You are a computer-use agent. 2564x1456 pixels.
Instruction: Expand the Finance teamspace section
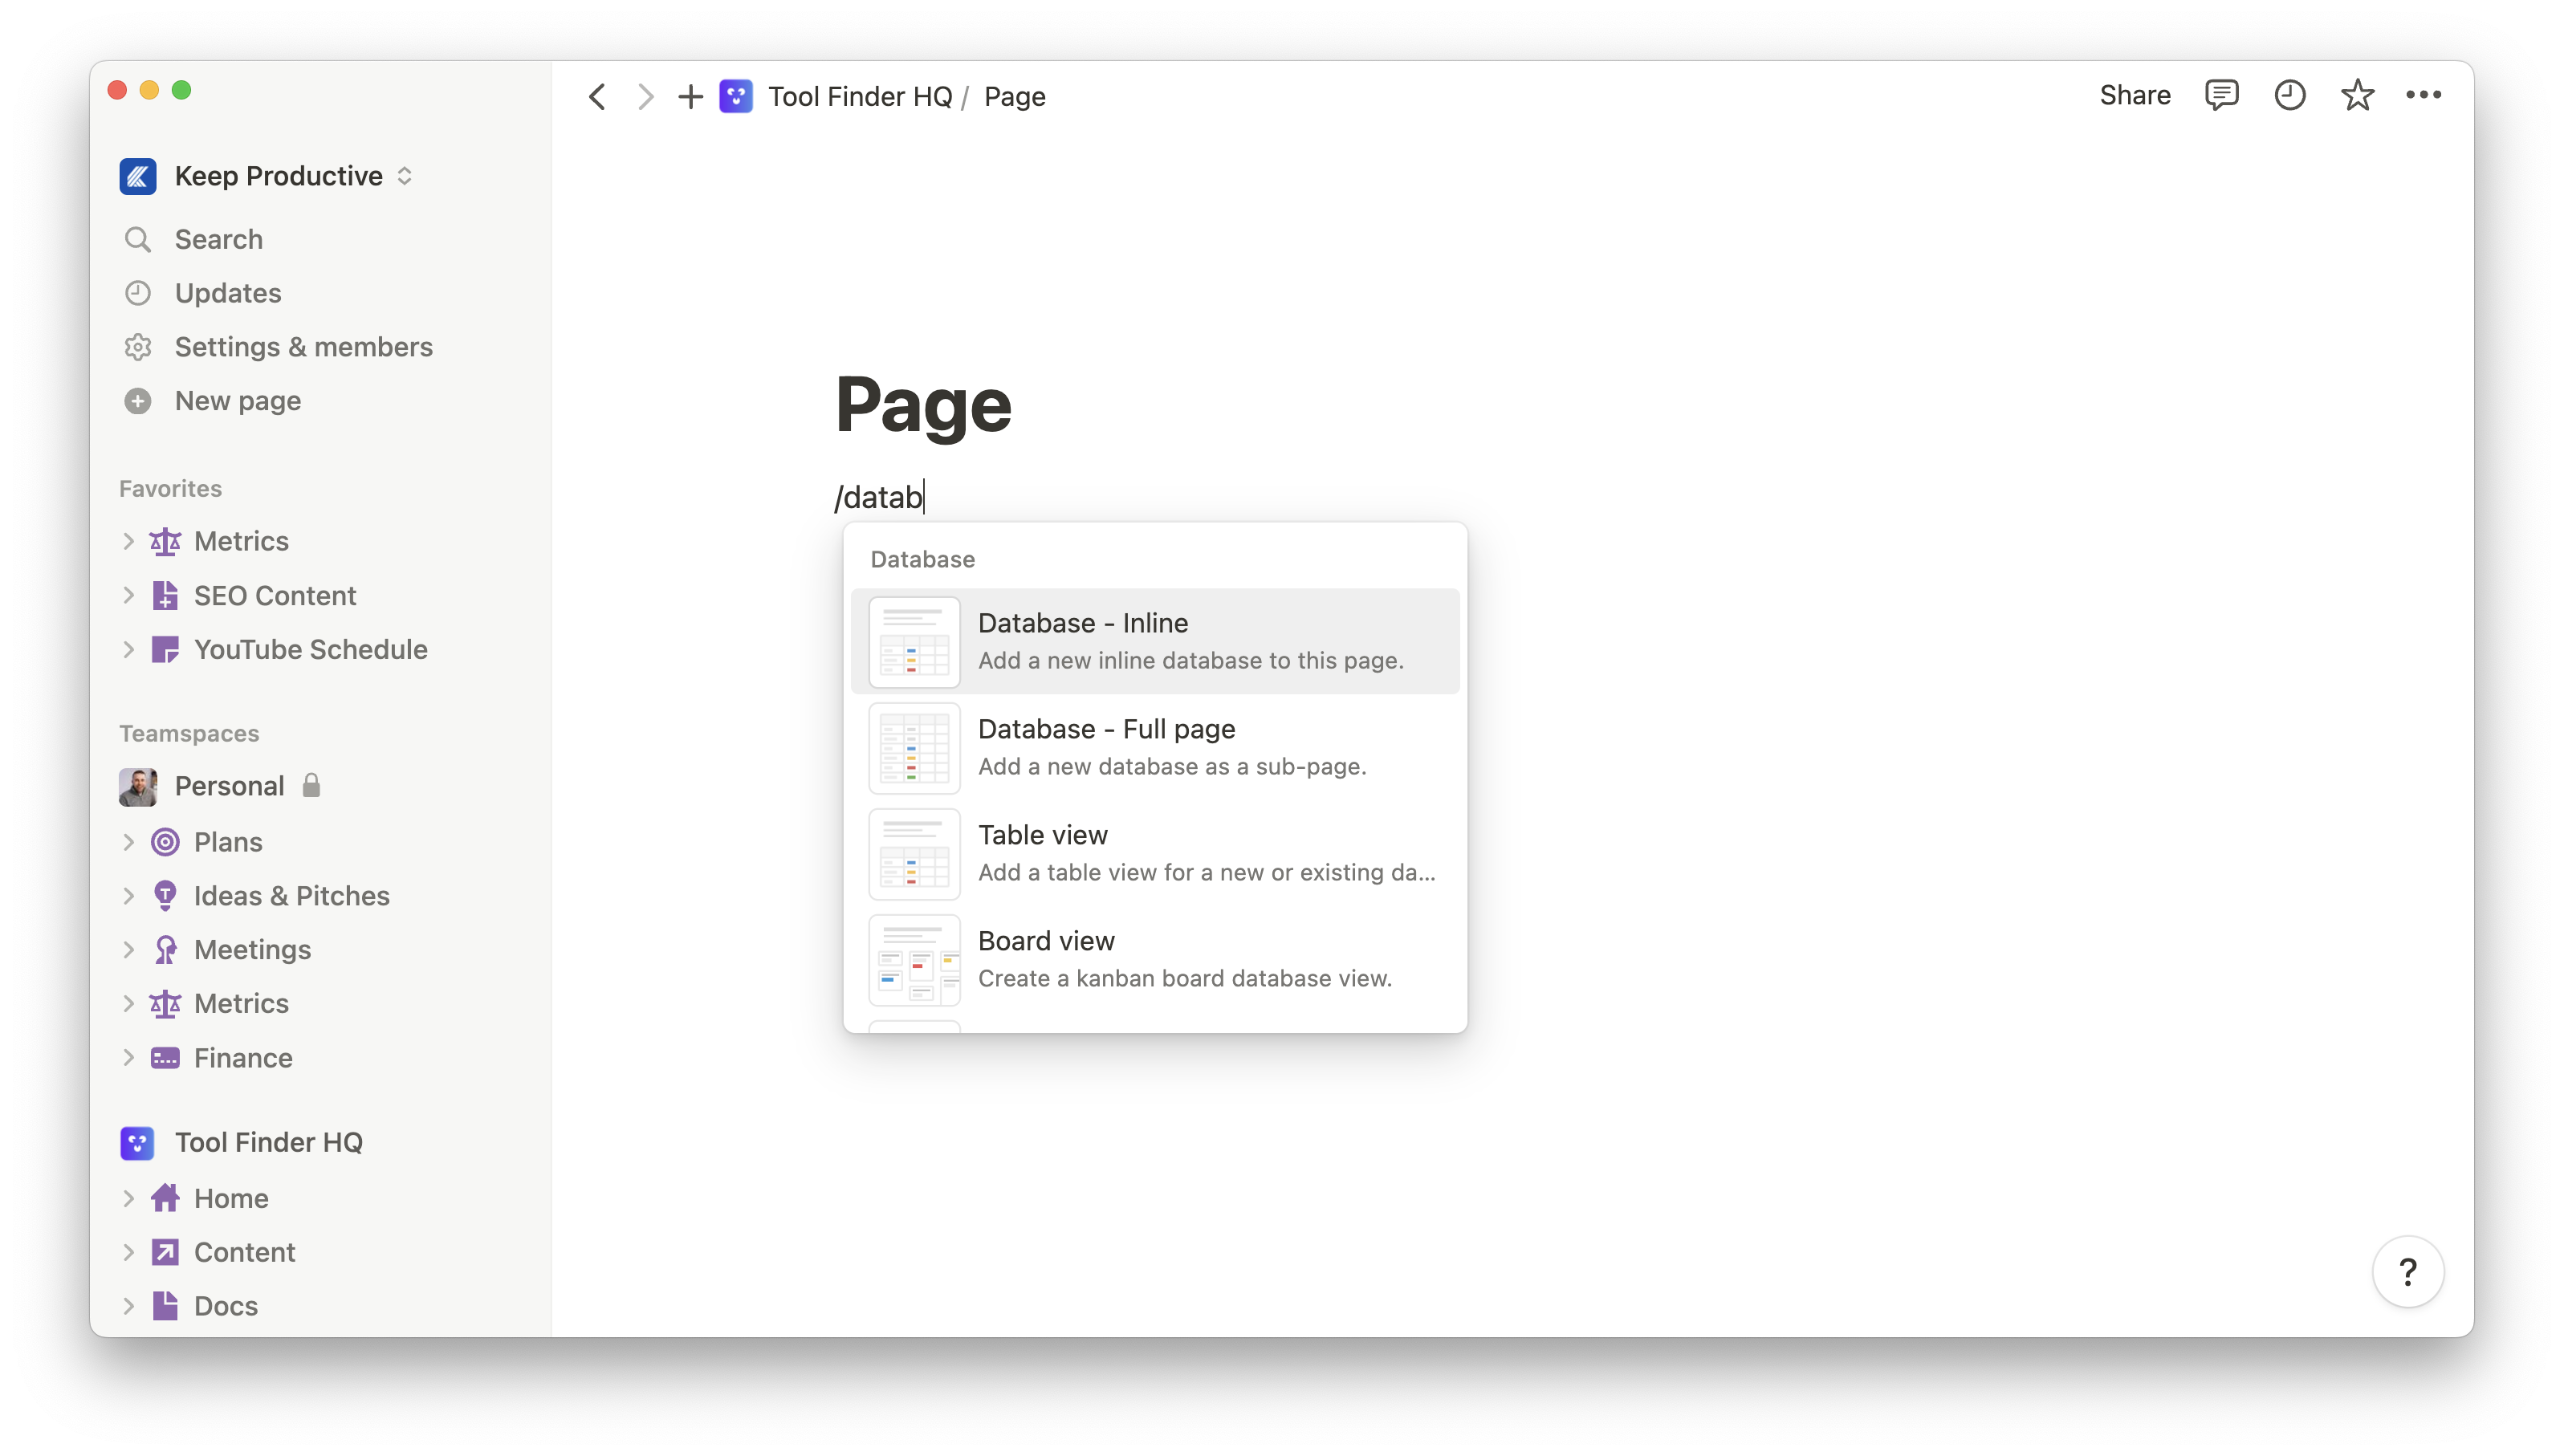pyautogui.click(x=129, y=1057)
